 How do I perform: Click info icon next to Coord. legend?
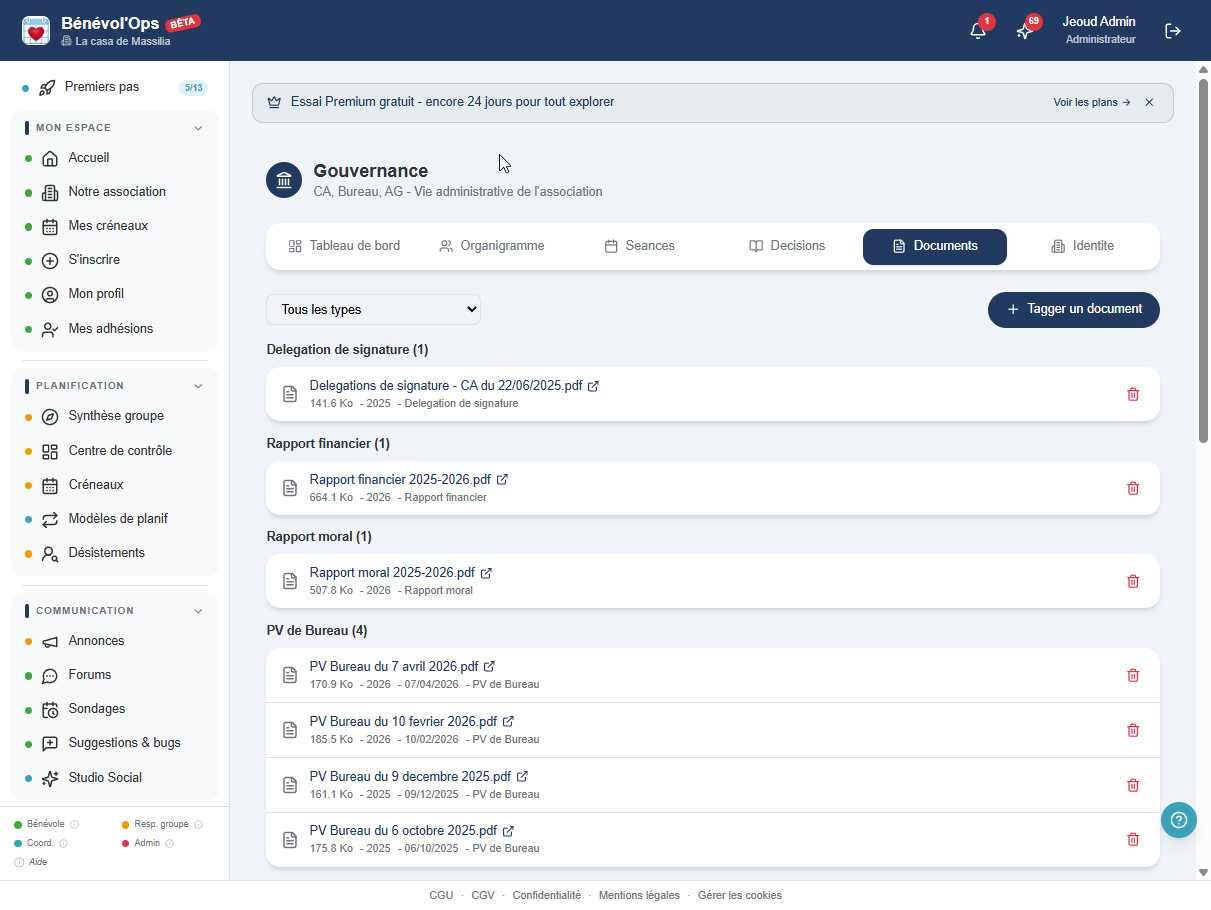click(64, 843)
